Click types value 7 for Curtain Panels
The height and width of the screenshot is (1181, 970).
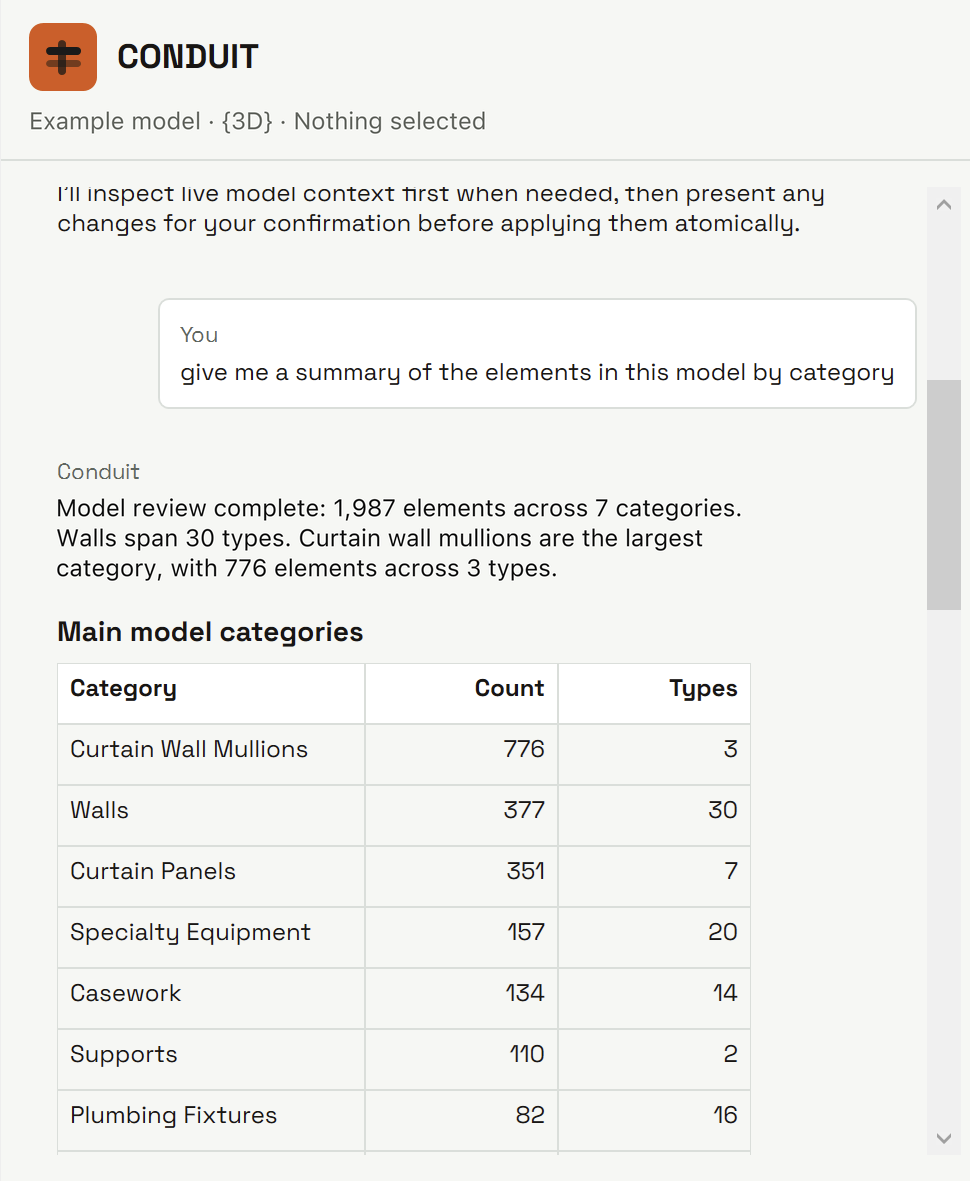click(731, 871)
